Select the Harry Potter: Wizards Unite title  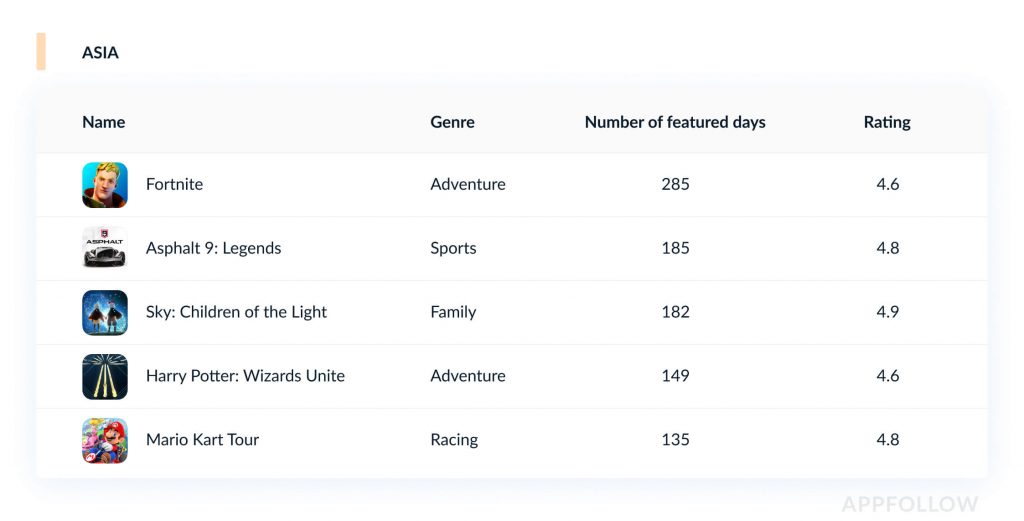point(245,376)
